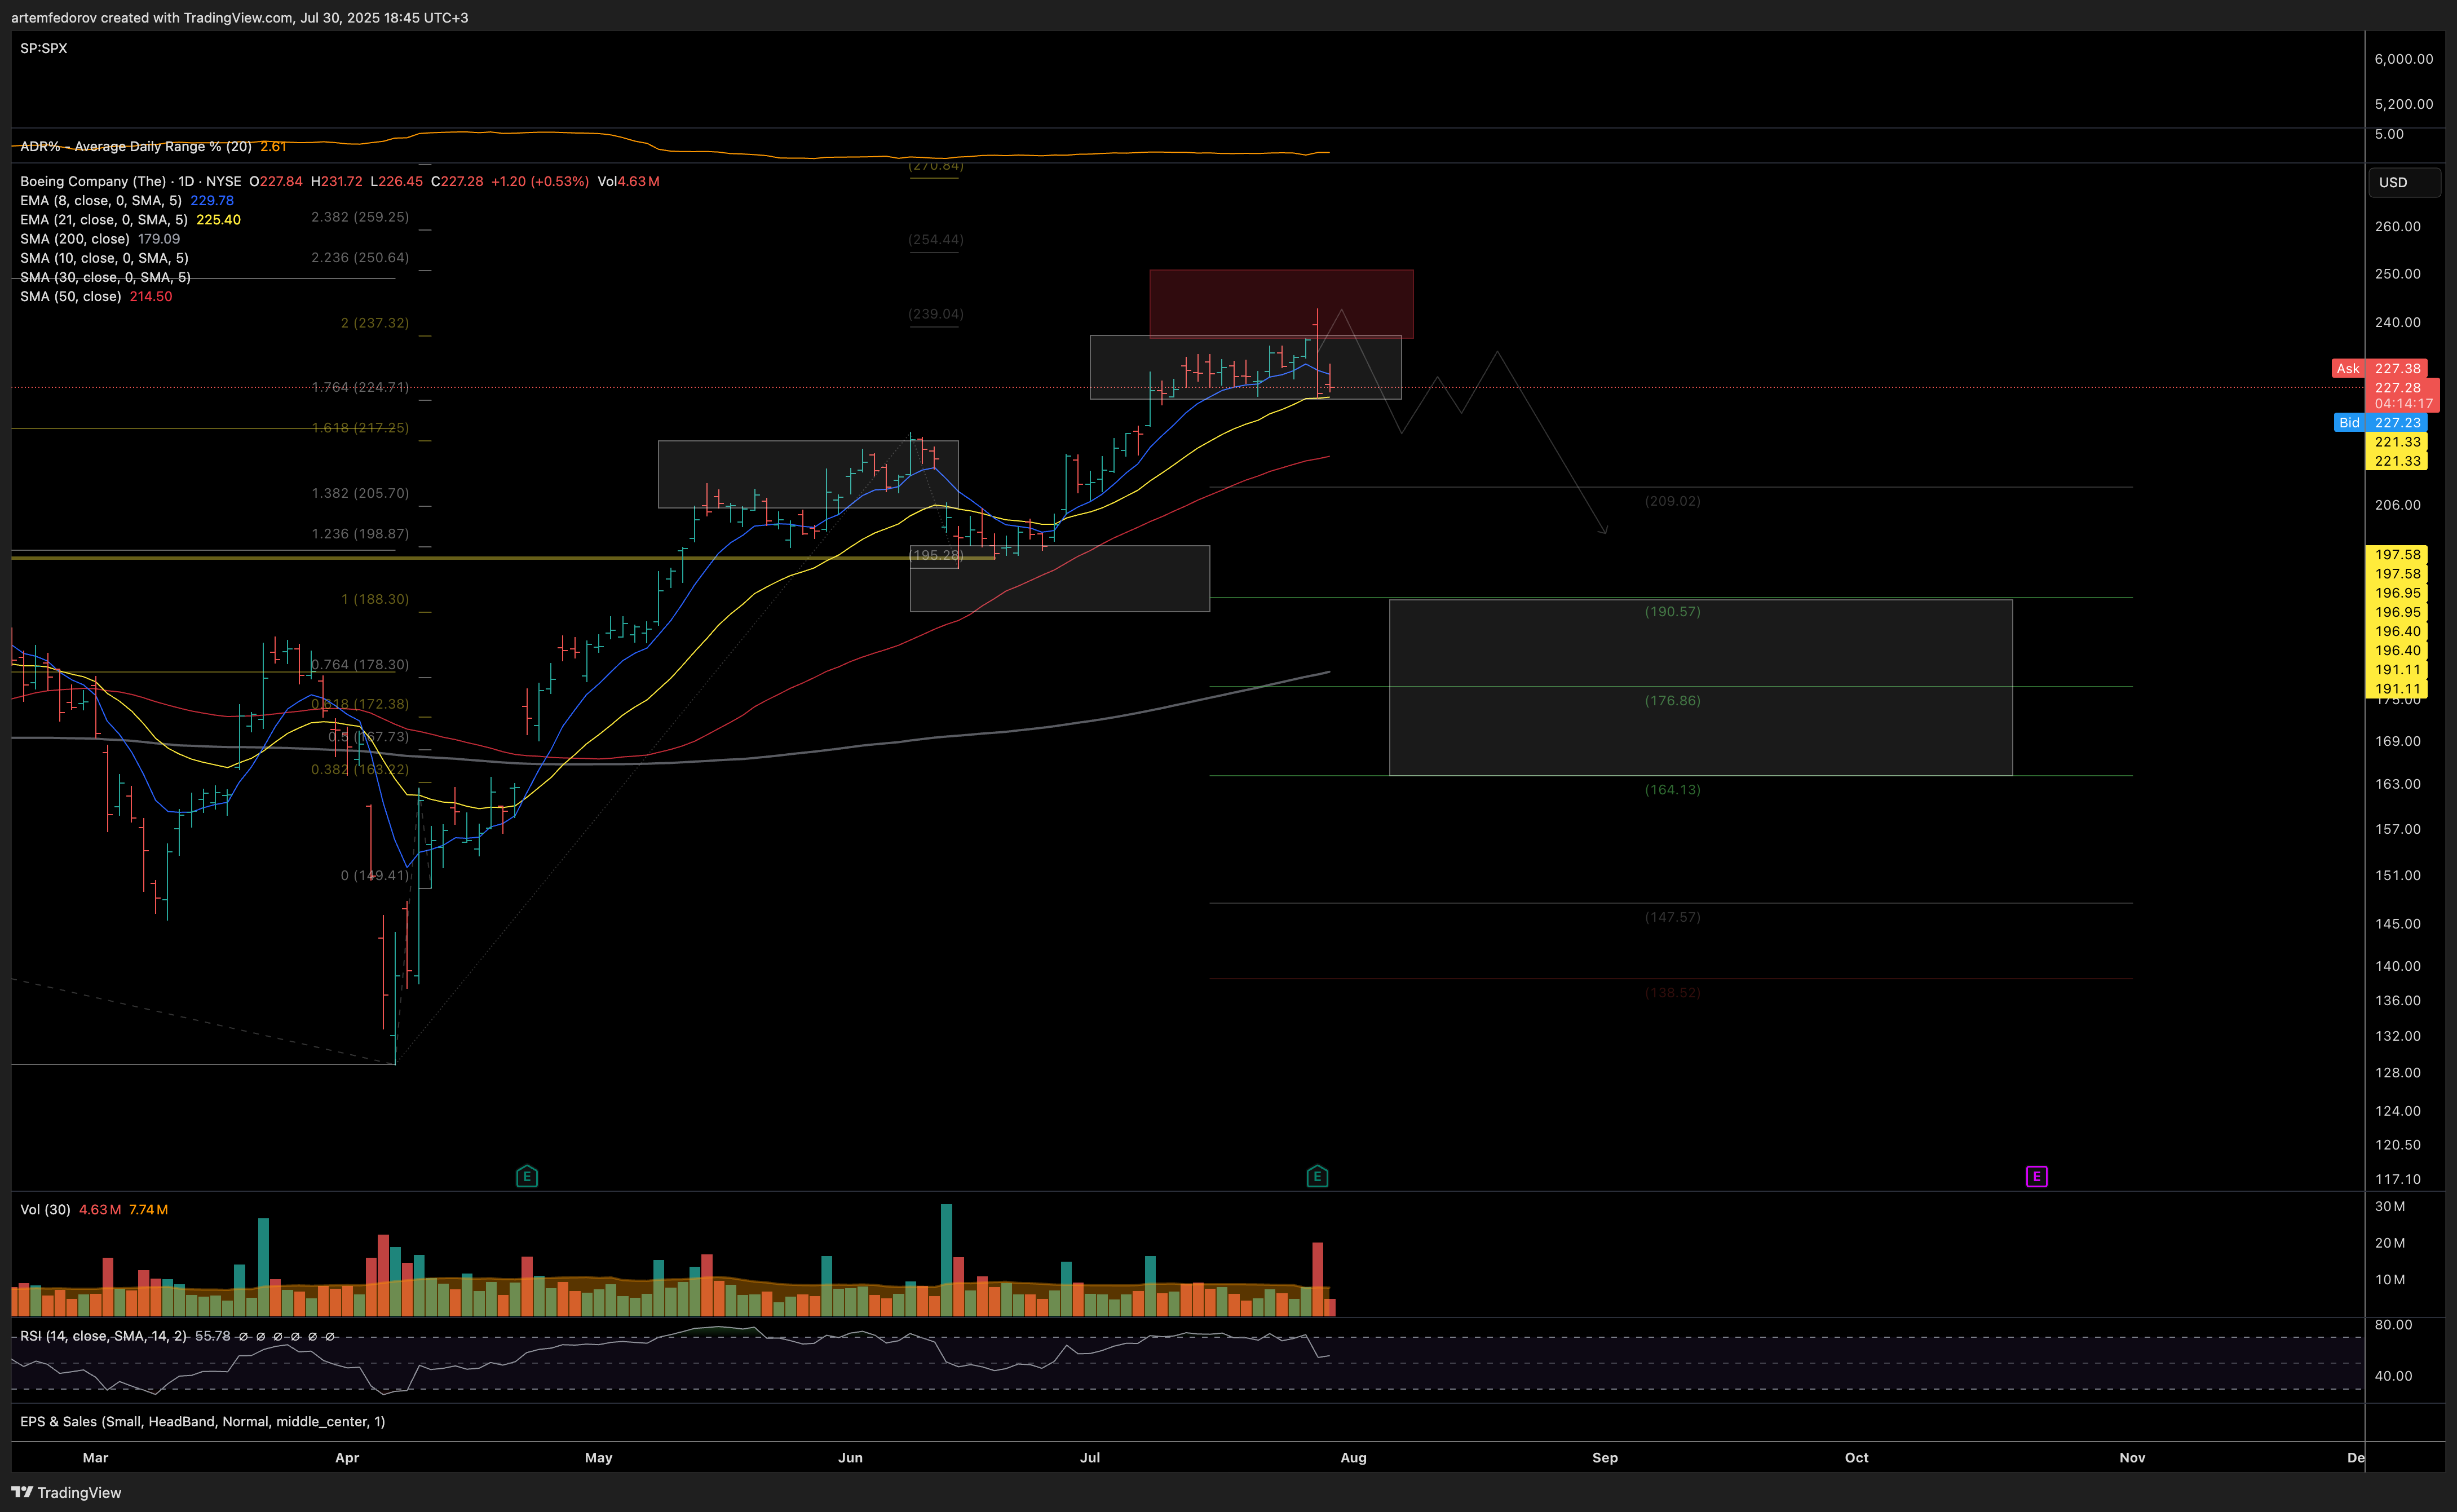Click the (239.04) projection label

click(936, 314)
